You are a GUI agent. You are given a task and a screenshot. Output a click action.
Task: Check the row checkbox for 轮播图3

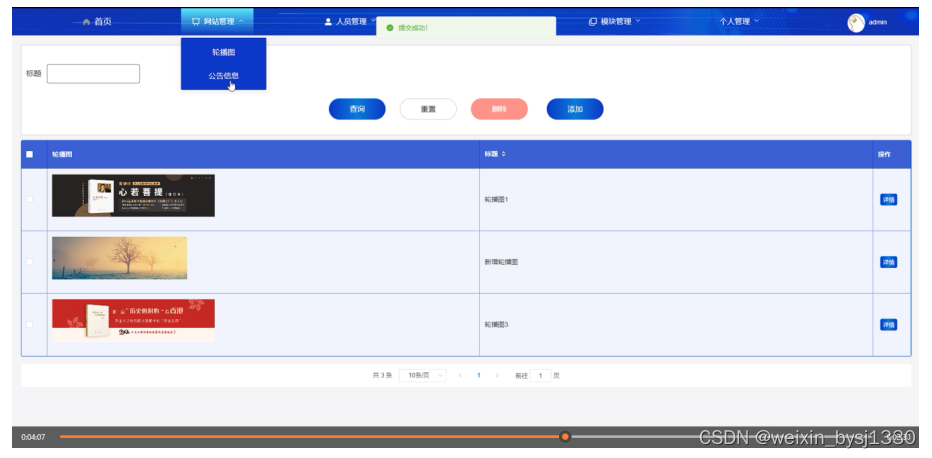tap(30, 324)
